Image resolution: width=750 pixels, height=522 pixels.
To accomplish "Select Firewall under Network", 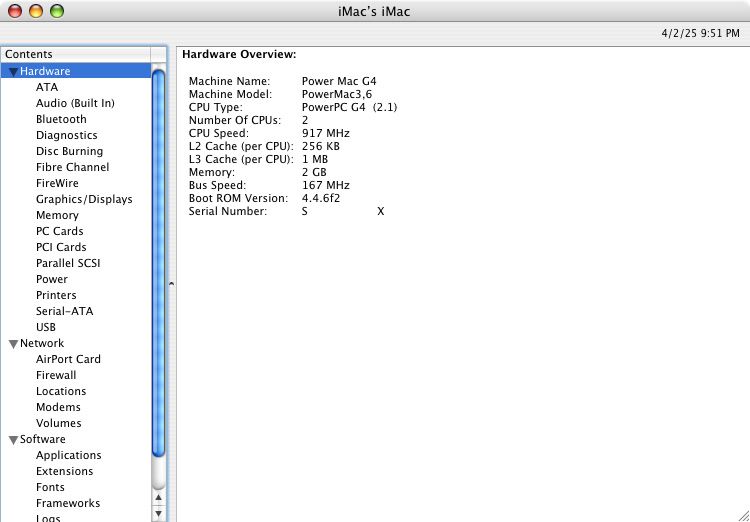I will point(56,375).
